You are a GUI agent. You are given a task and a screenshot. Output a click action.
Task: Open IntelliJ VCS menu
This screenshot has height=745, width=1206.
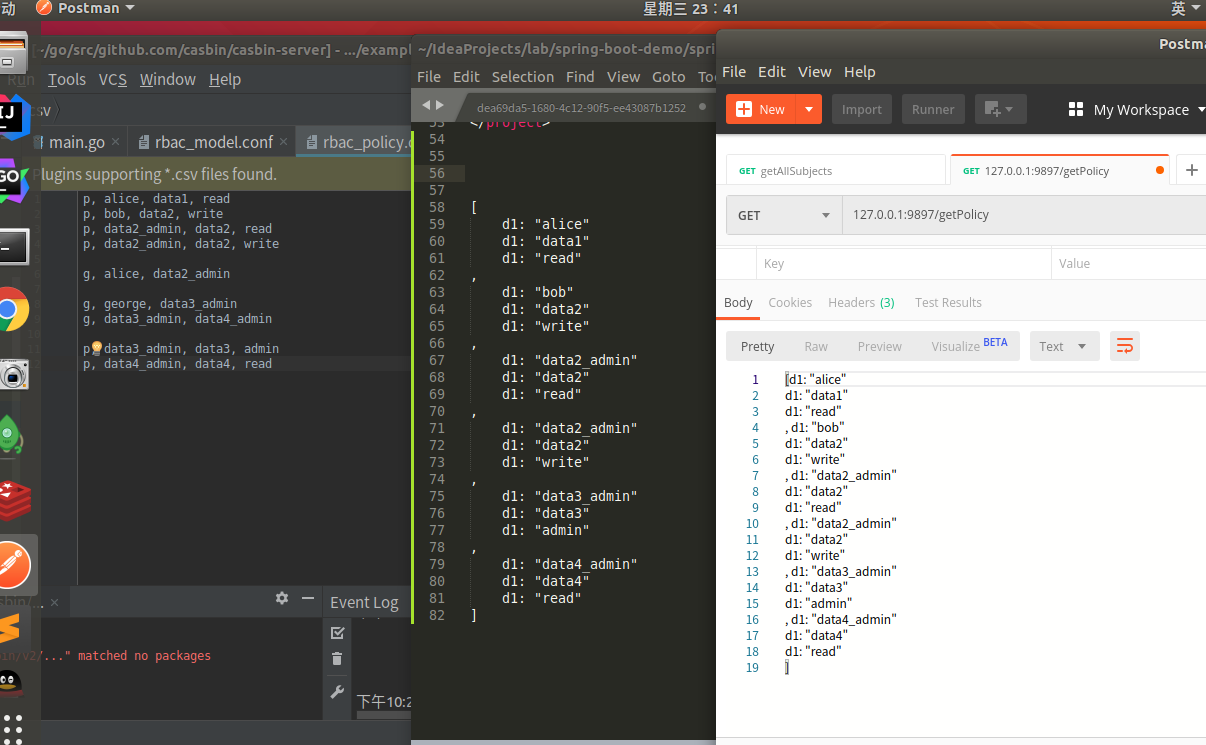pyautogui.click(x=113, y=80)
